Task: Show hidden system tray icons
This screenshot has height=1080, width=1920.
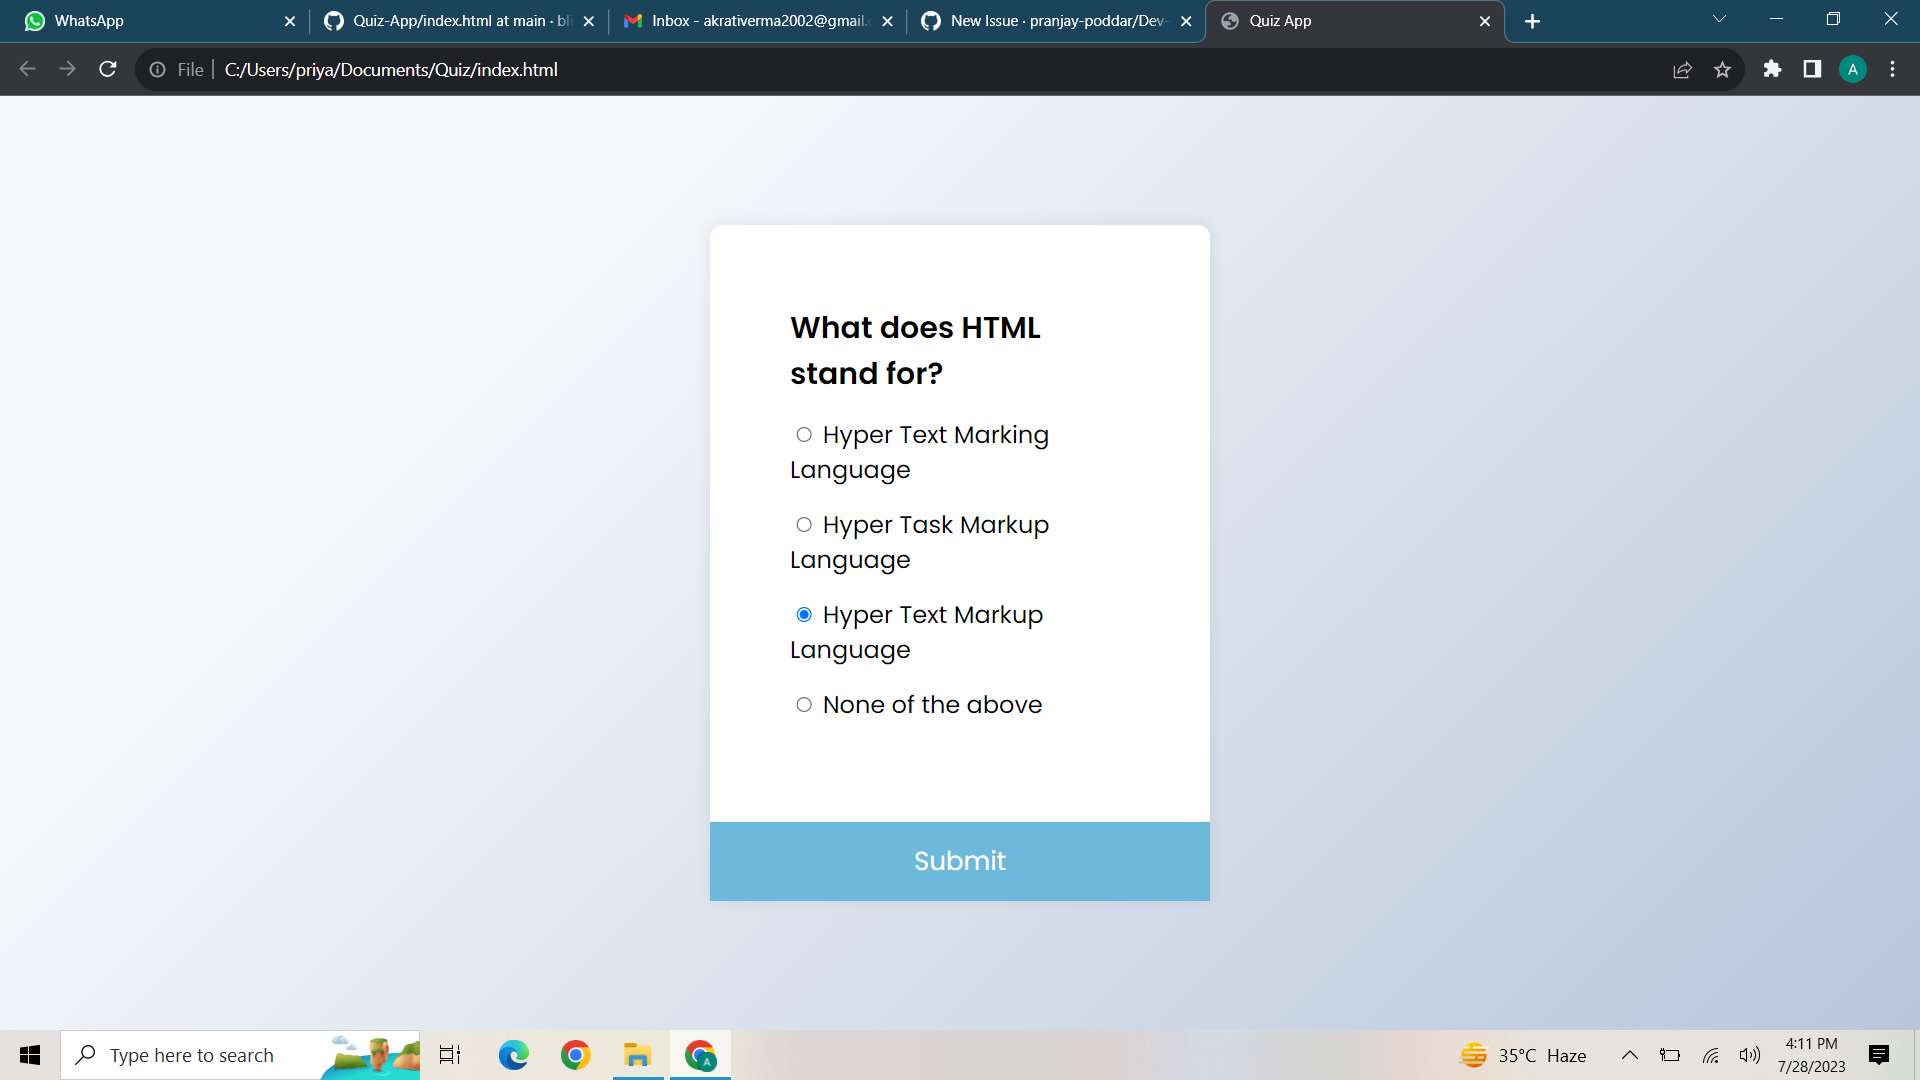Action: 1629,1055
